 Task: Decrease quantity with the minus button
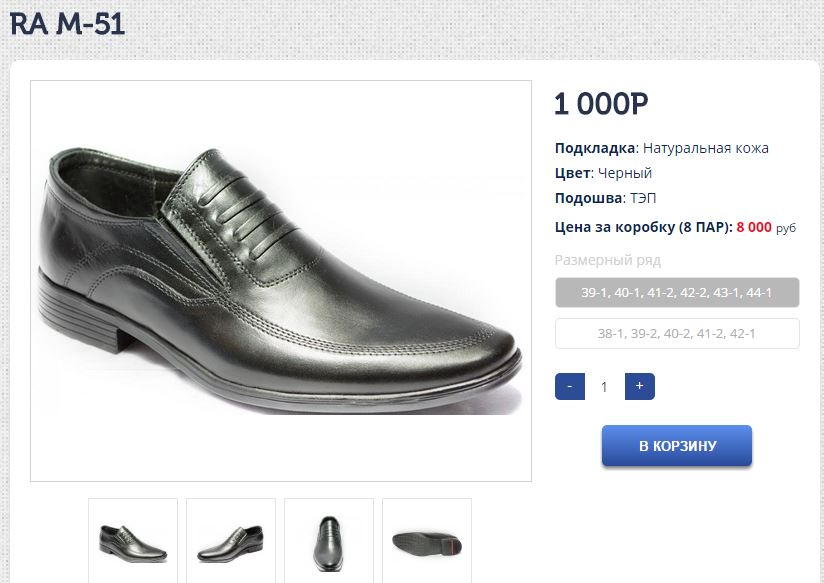569,386
